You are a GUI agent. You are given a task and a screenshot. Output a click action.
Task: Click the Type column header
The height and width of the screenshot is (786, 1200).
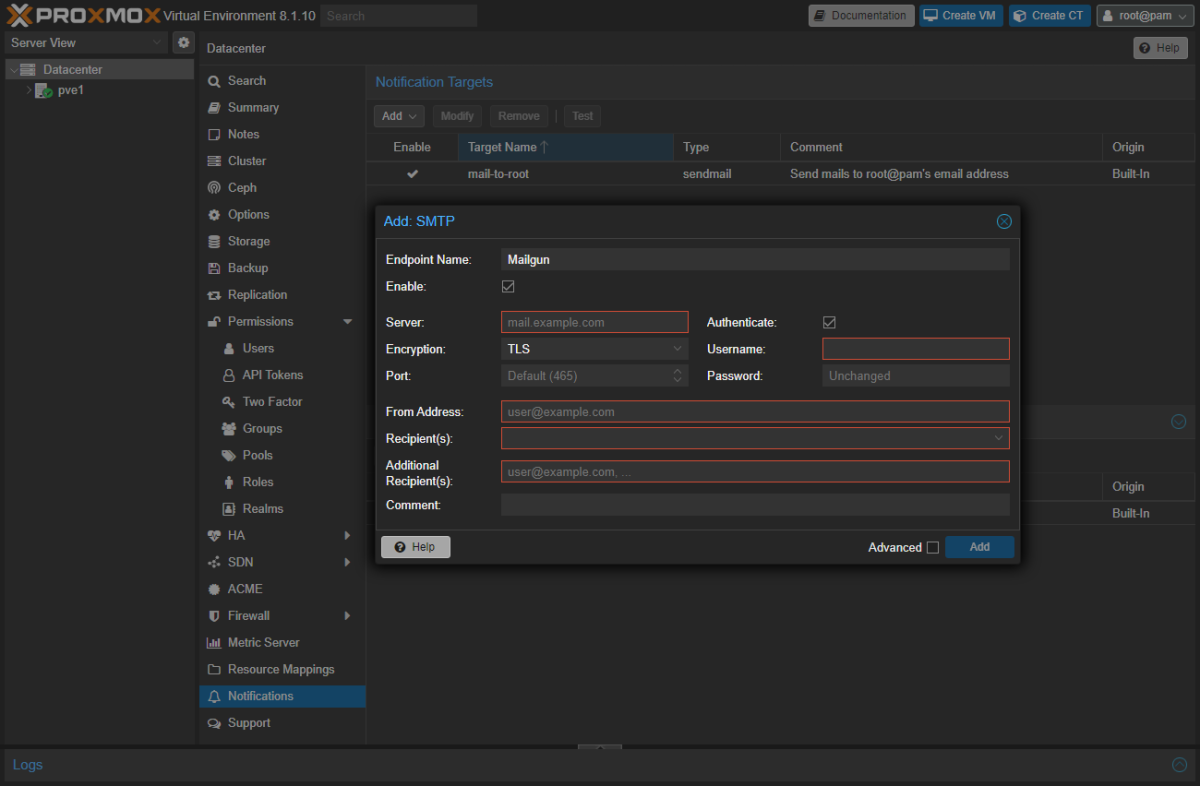727,147
